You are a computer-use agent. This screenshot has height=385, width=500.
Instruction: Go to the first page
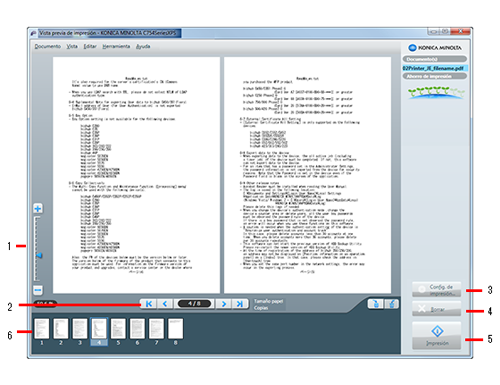coord(149,304)
